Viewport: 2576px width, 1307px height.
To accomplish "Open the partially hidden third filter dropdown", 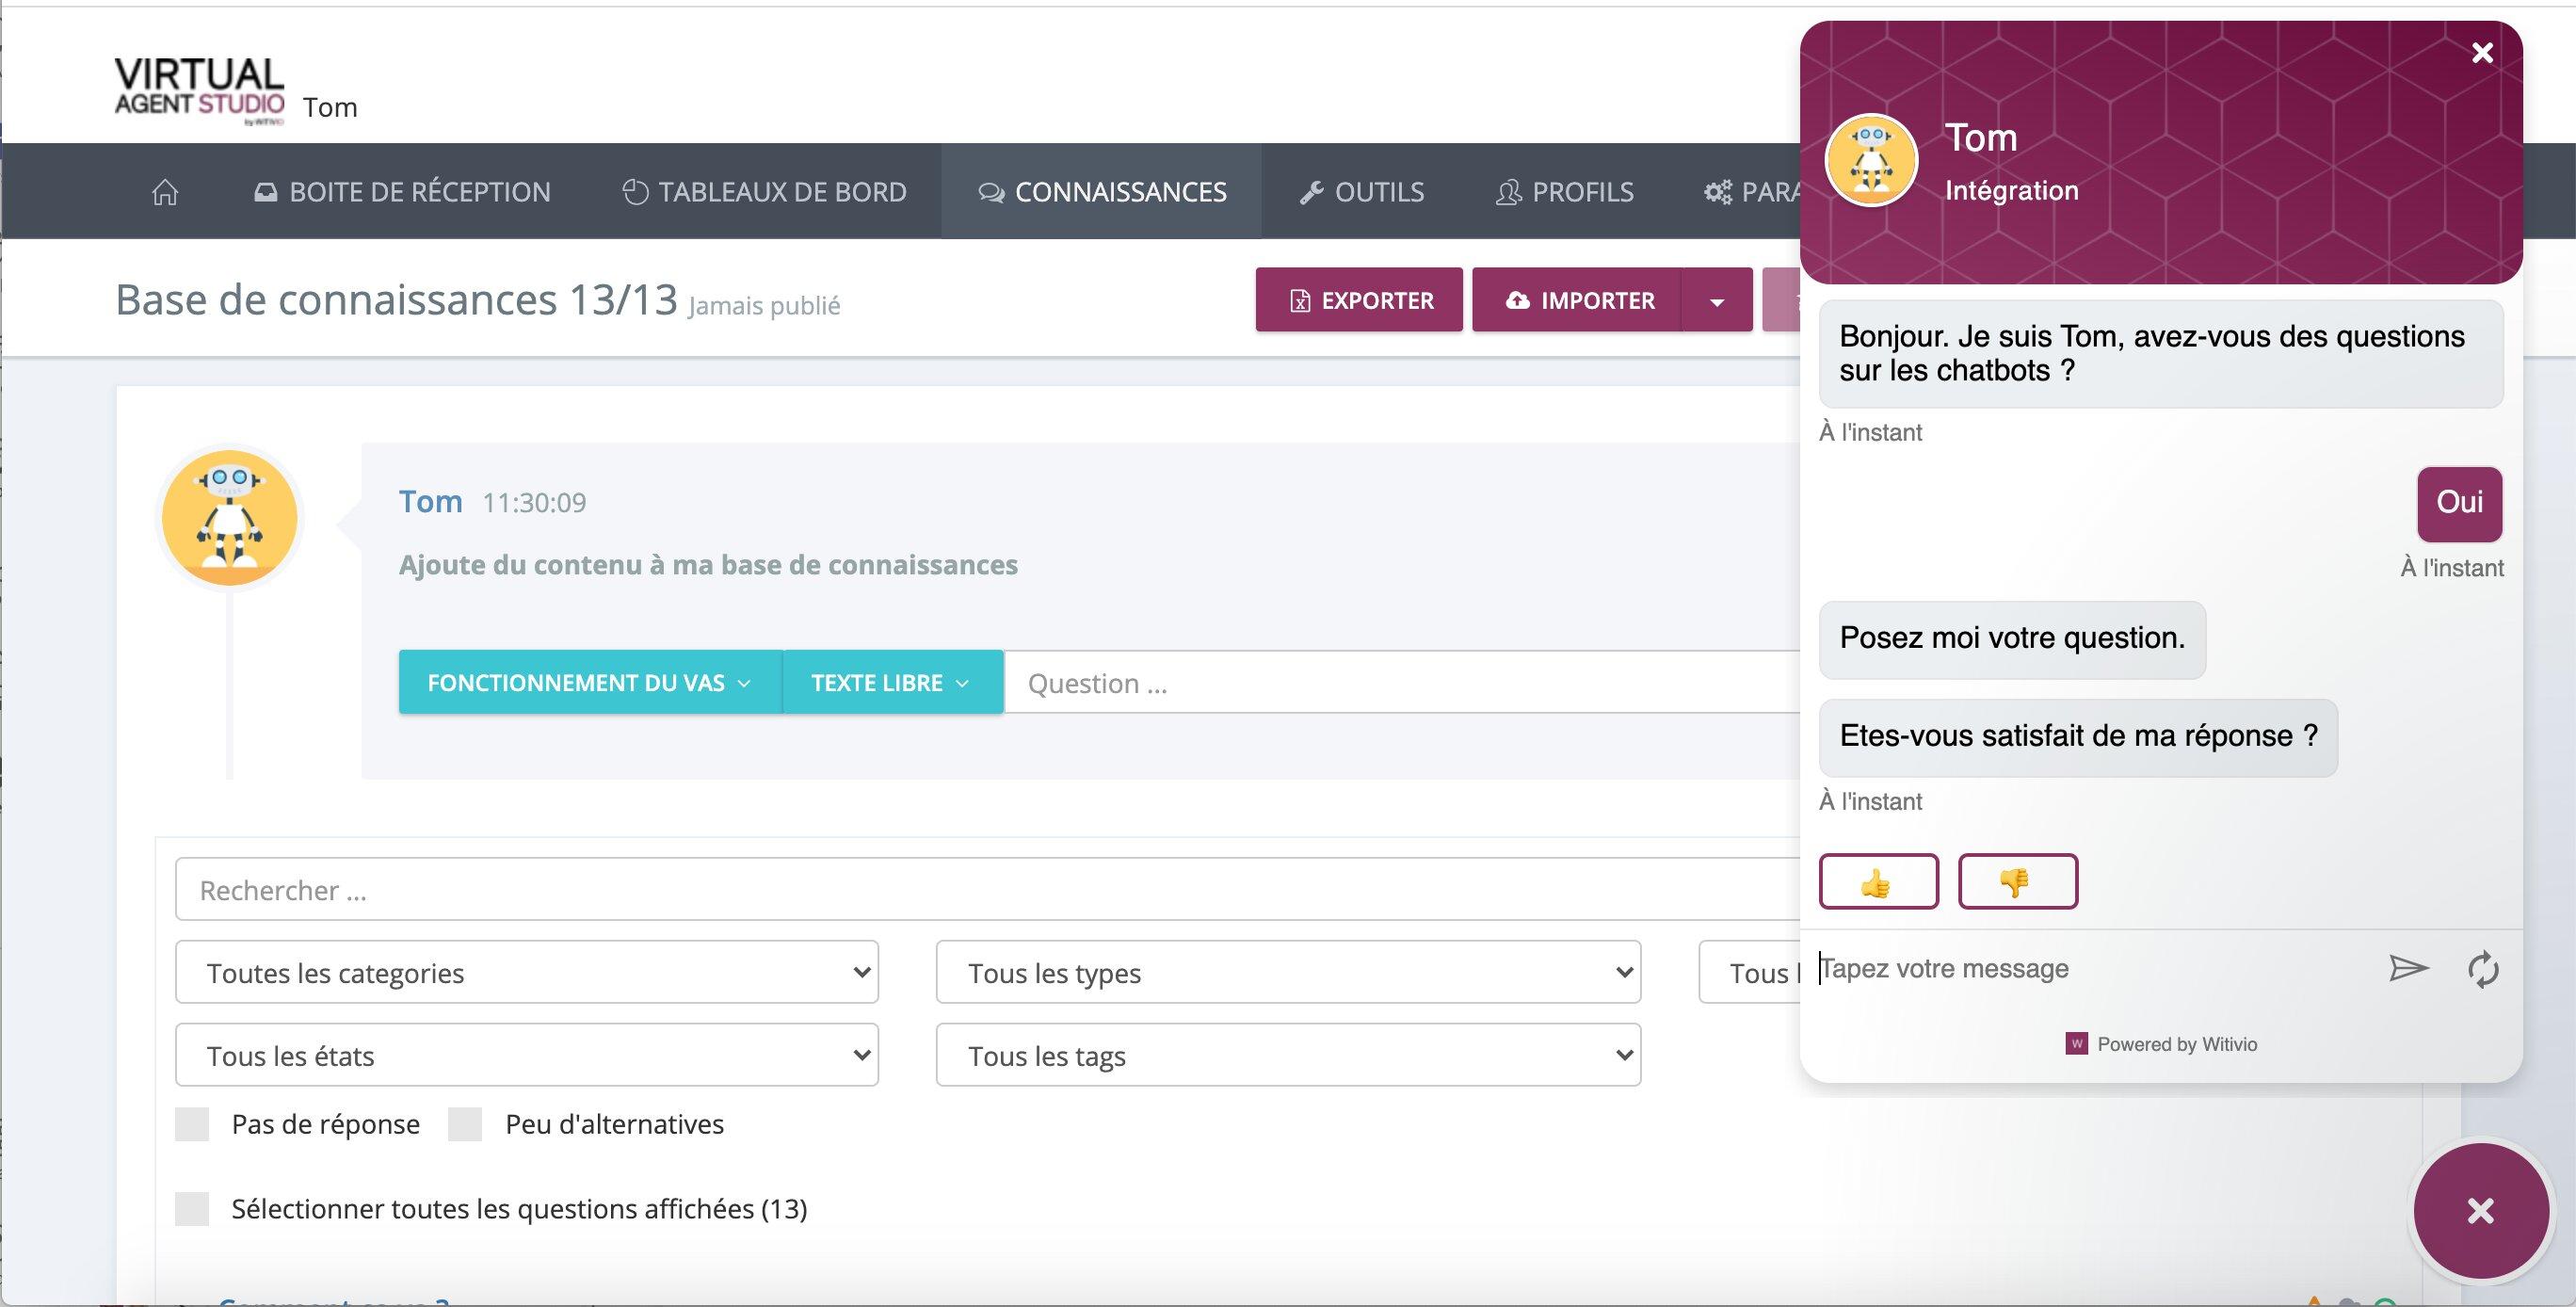I will [x=1749, y=972].
